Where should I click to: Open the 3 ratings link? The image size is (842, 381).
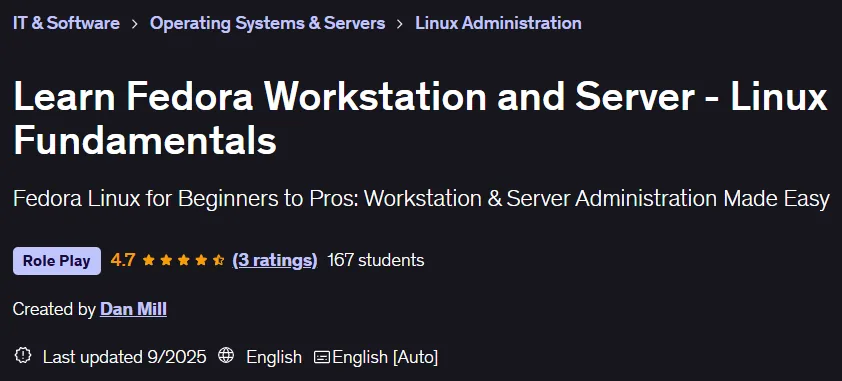coord(274,260)
